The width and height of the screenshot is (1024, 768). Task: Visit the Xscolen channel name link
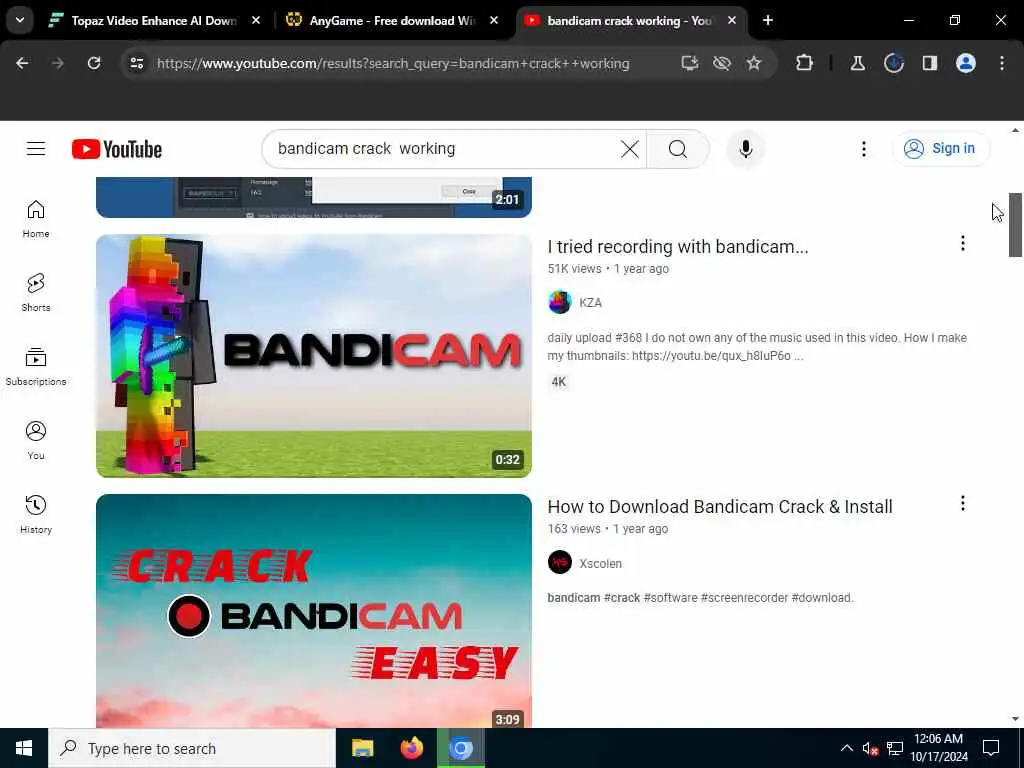click(600, 563)
